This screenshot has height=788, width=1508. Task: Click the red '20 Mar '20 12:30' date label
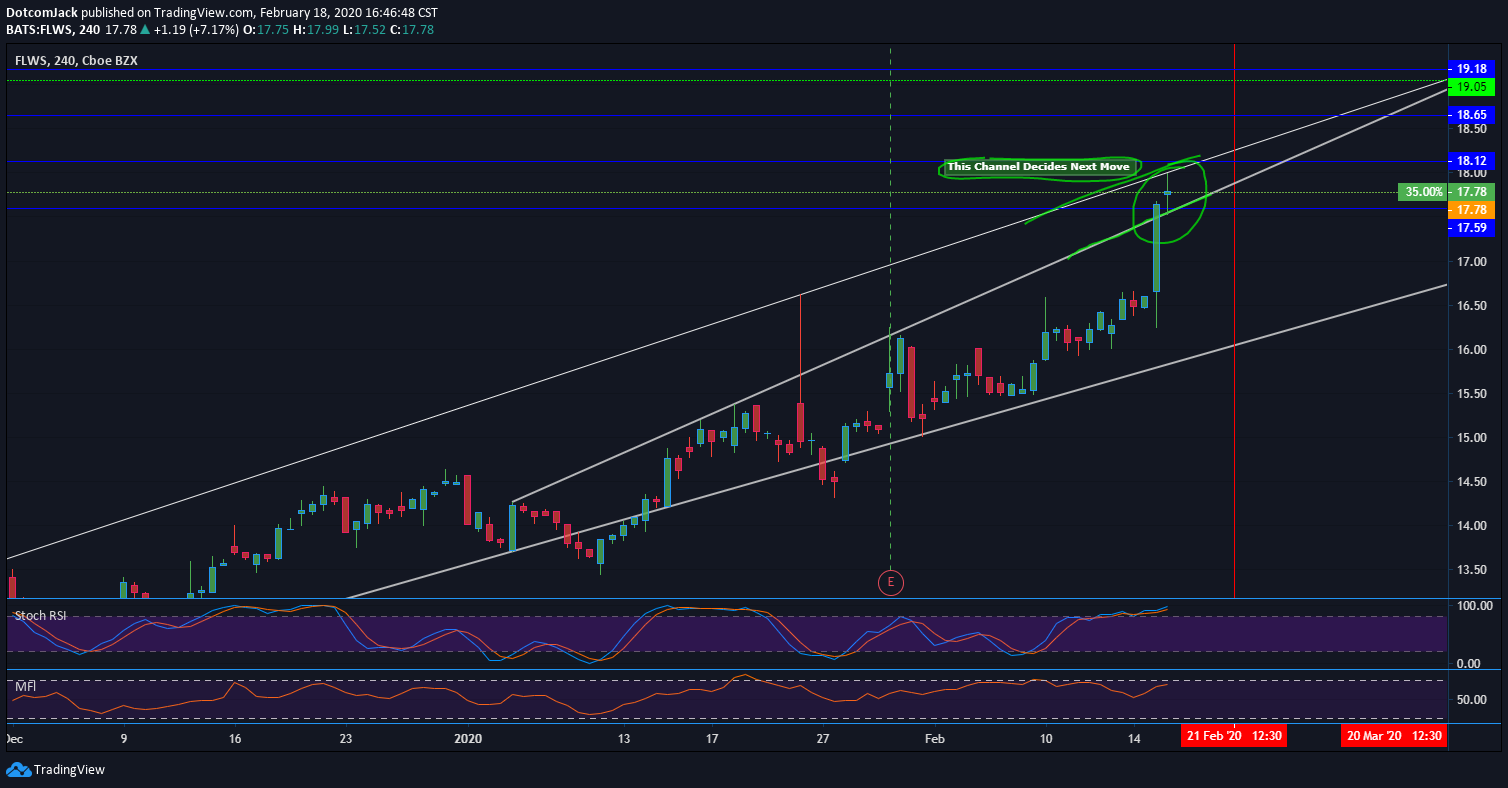(1393, 736)
